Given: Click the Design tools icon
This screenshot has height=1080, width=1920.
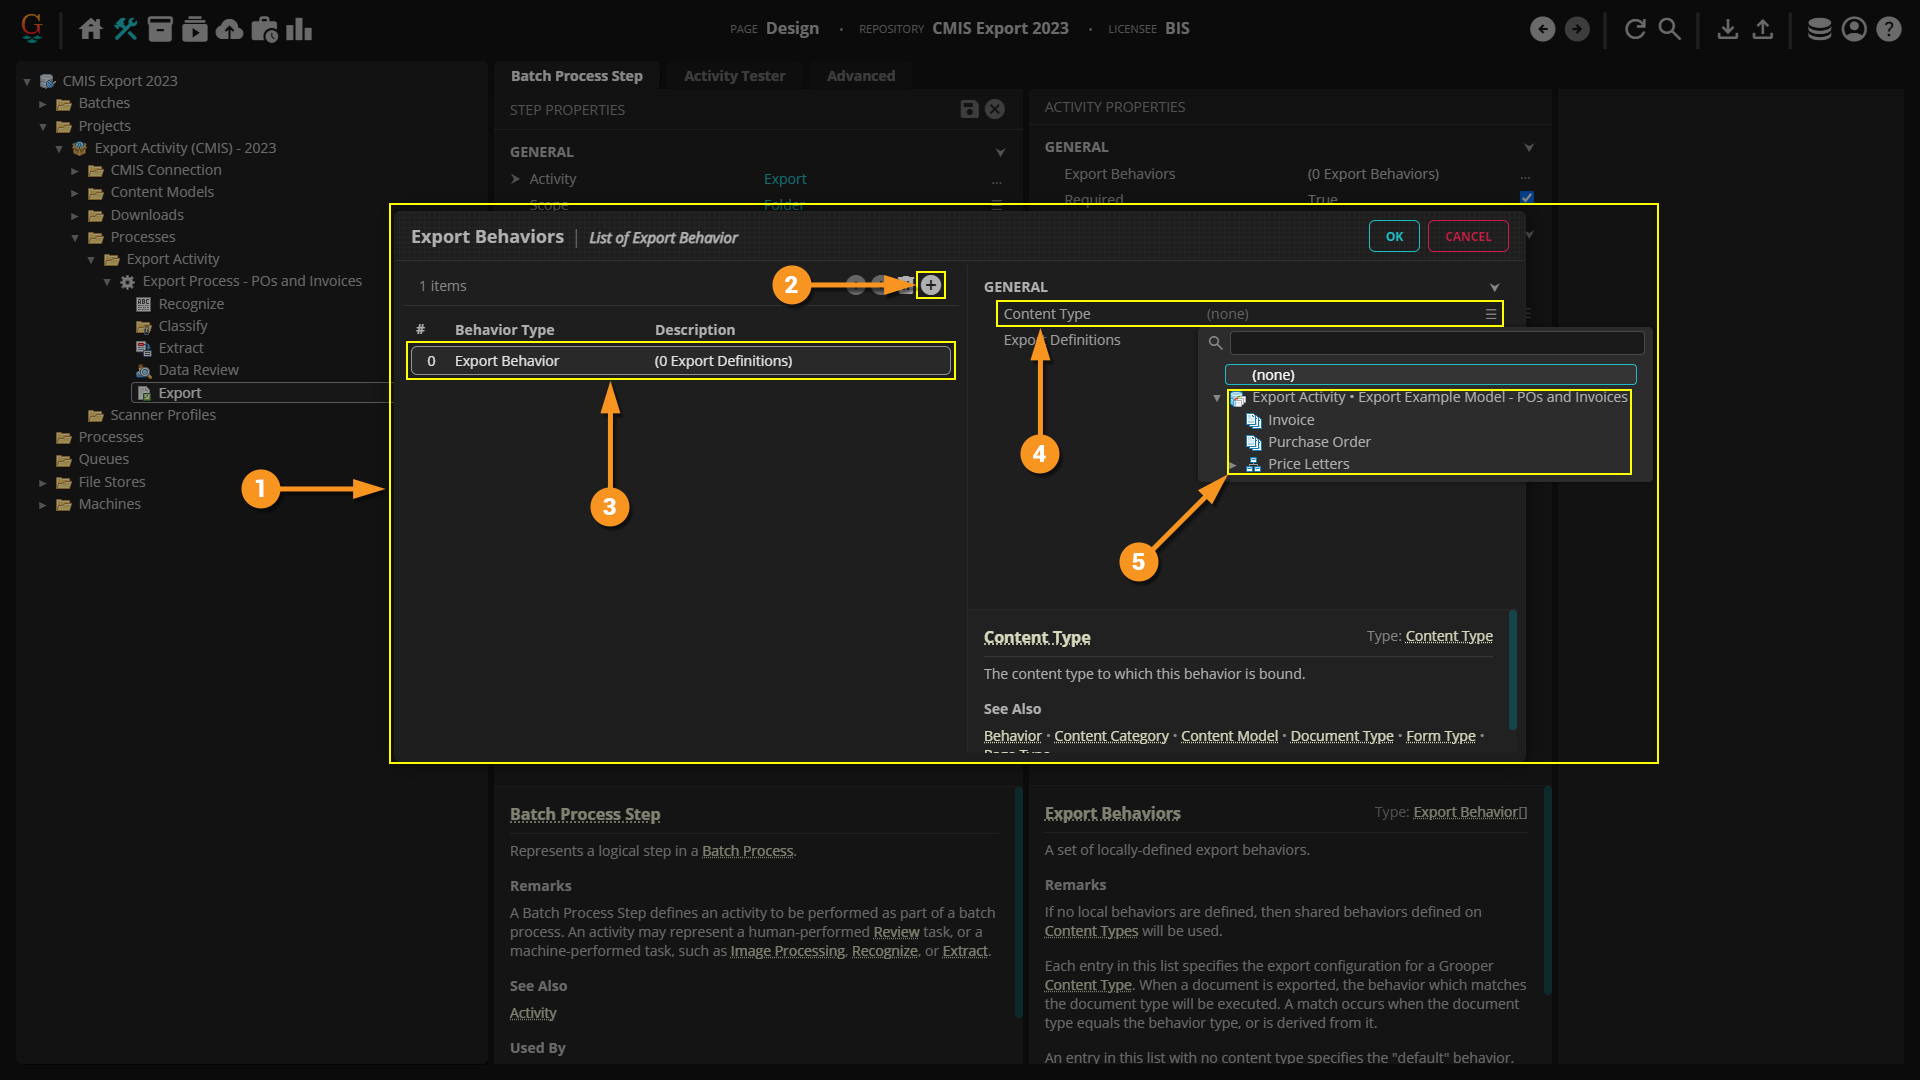Looking at the screenshot, I should click(x=125, y=29).
